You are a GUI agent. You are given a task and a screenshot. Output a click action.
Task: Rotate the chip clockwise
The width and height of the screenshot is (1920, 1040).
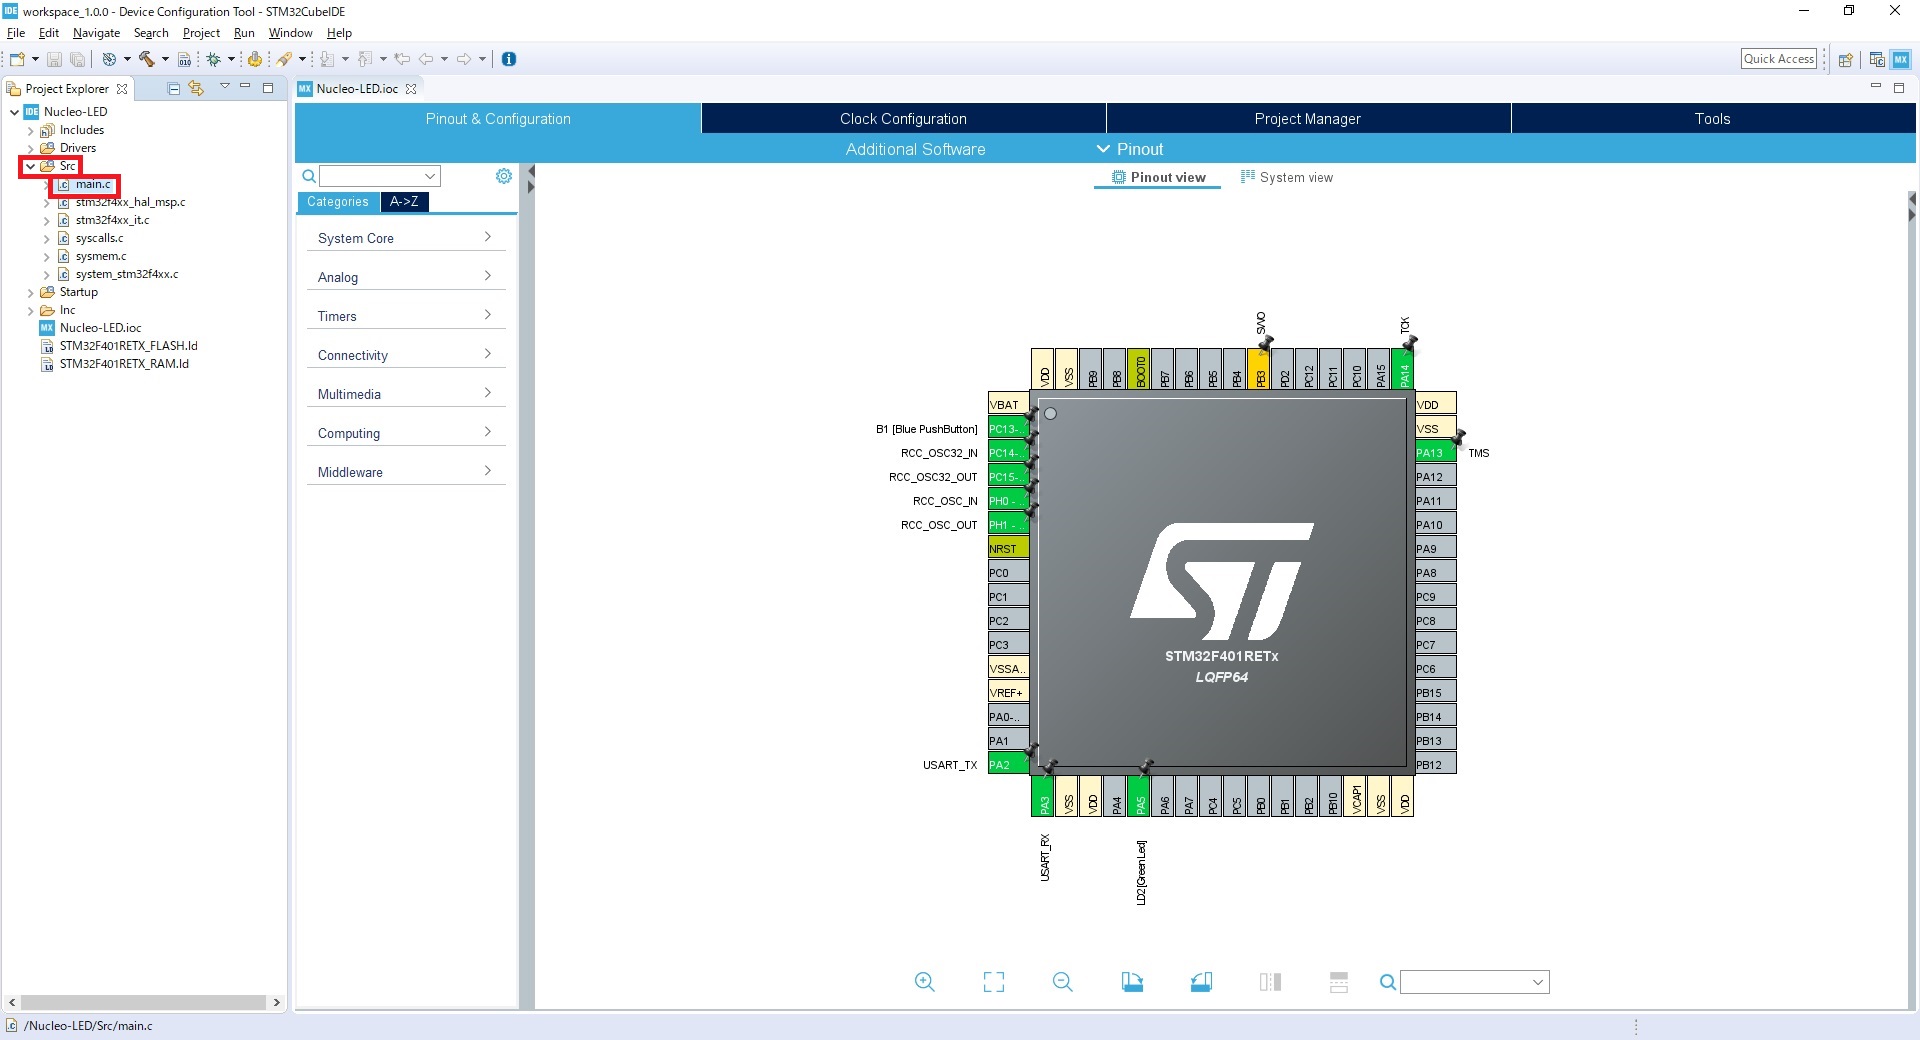[1133, 982]
